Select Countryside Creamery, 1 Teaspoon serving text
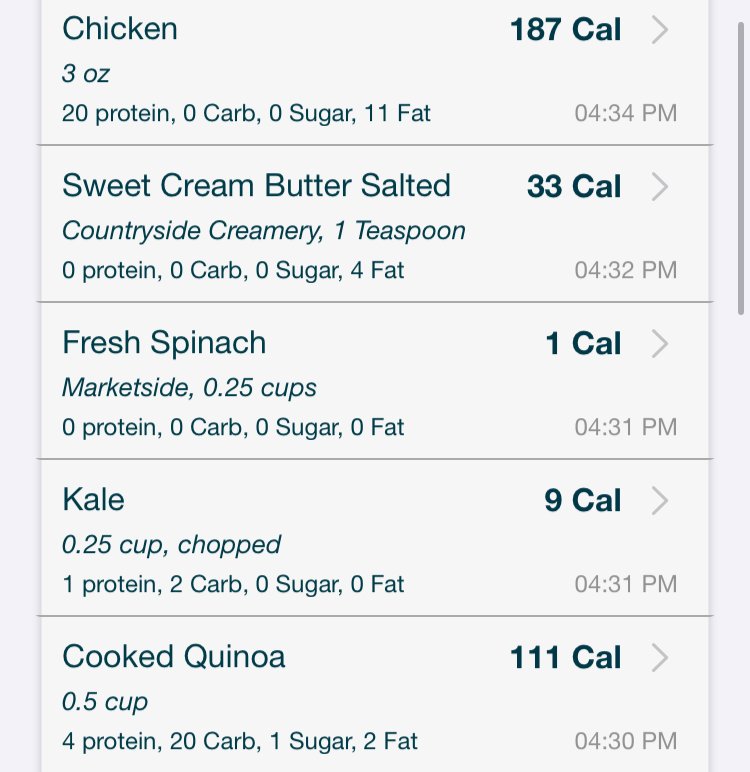The image size is (750, 772). 263,231
